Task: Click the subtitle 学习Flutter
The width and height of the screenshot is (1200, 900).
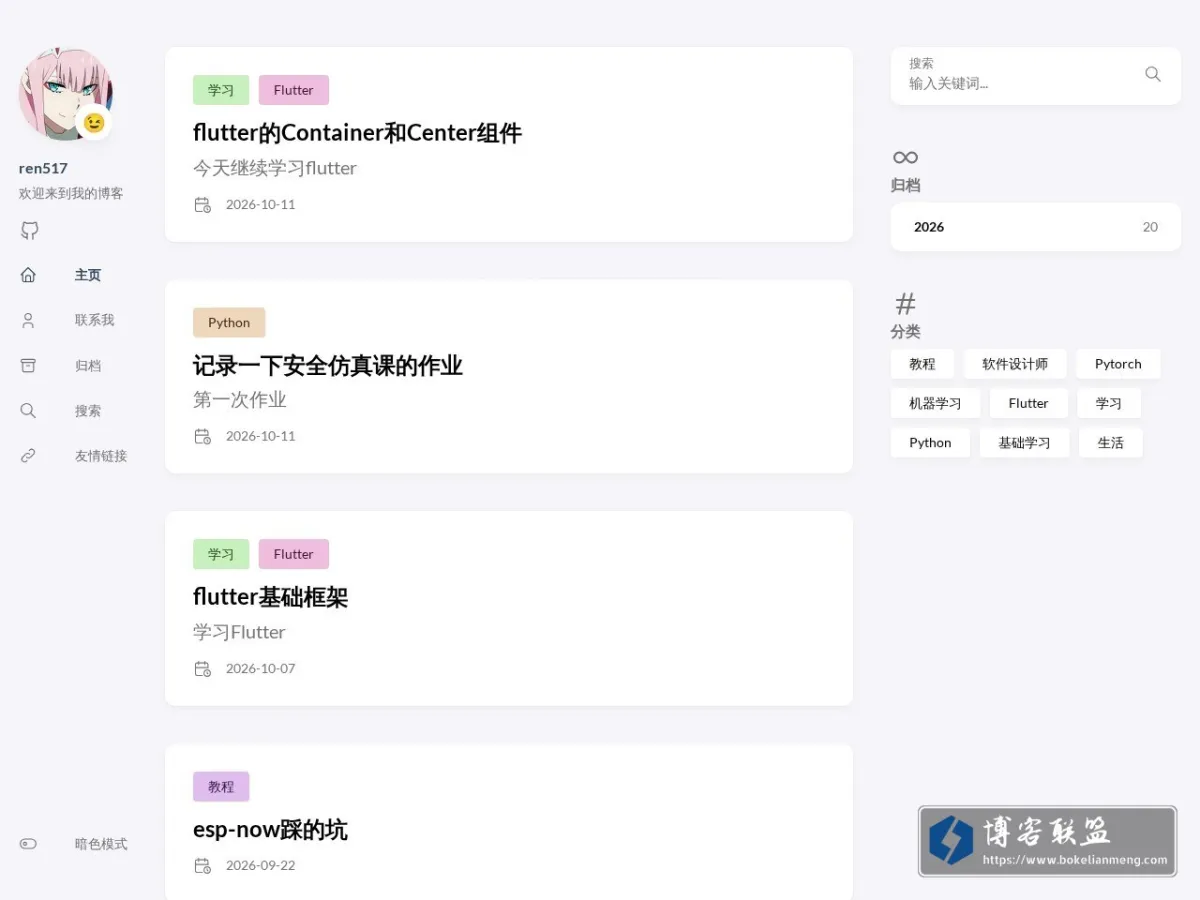Action: click(x=239, y=632)
